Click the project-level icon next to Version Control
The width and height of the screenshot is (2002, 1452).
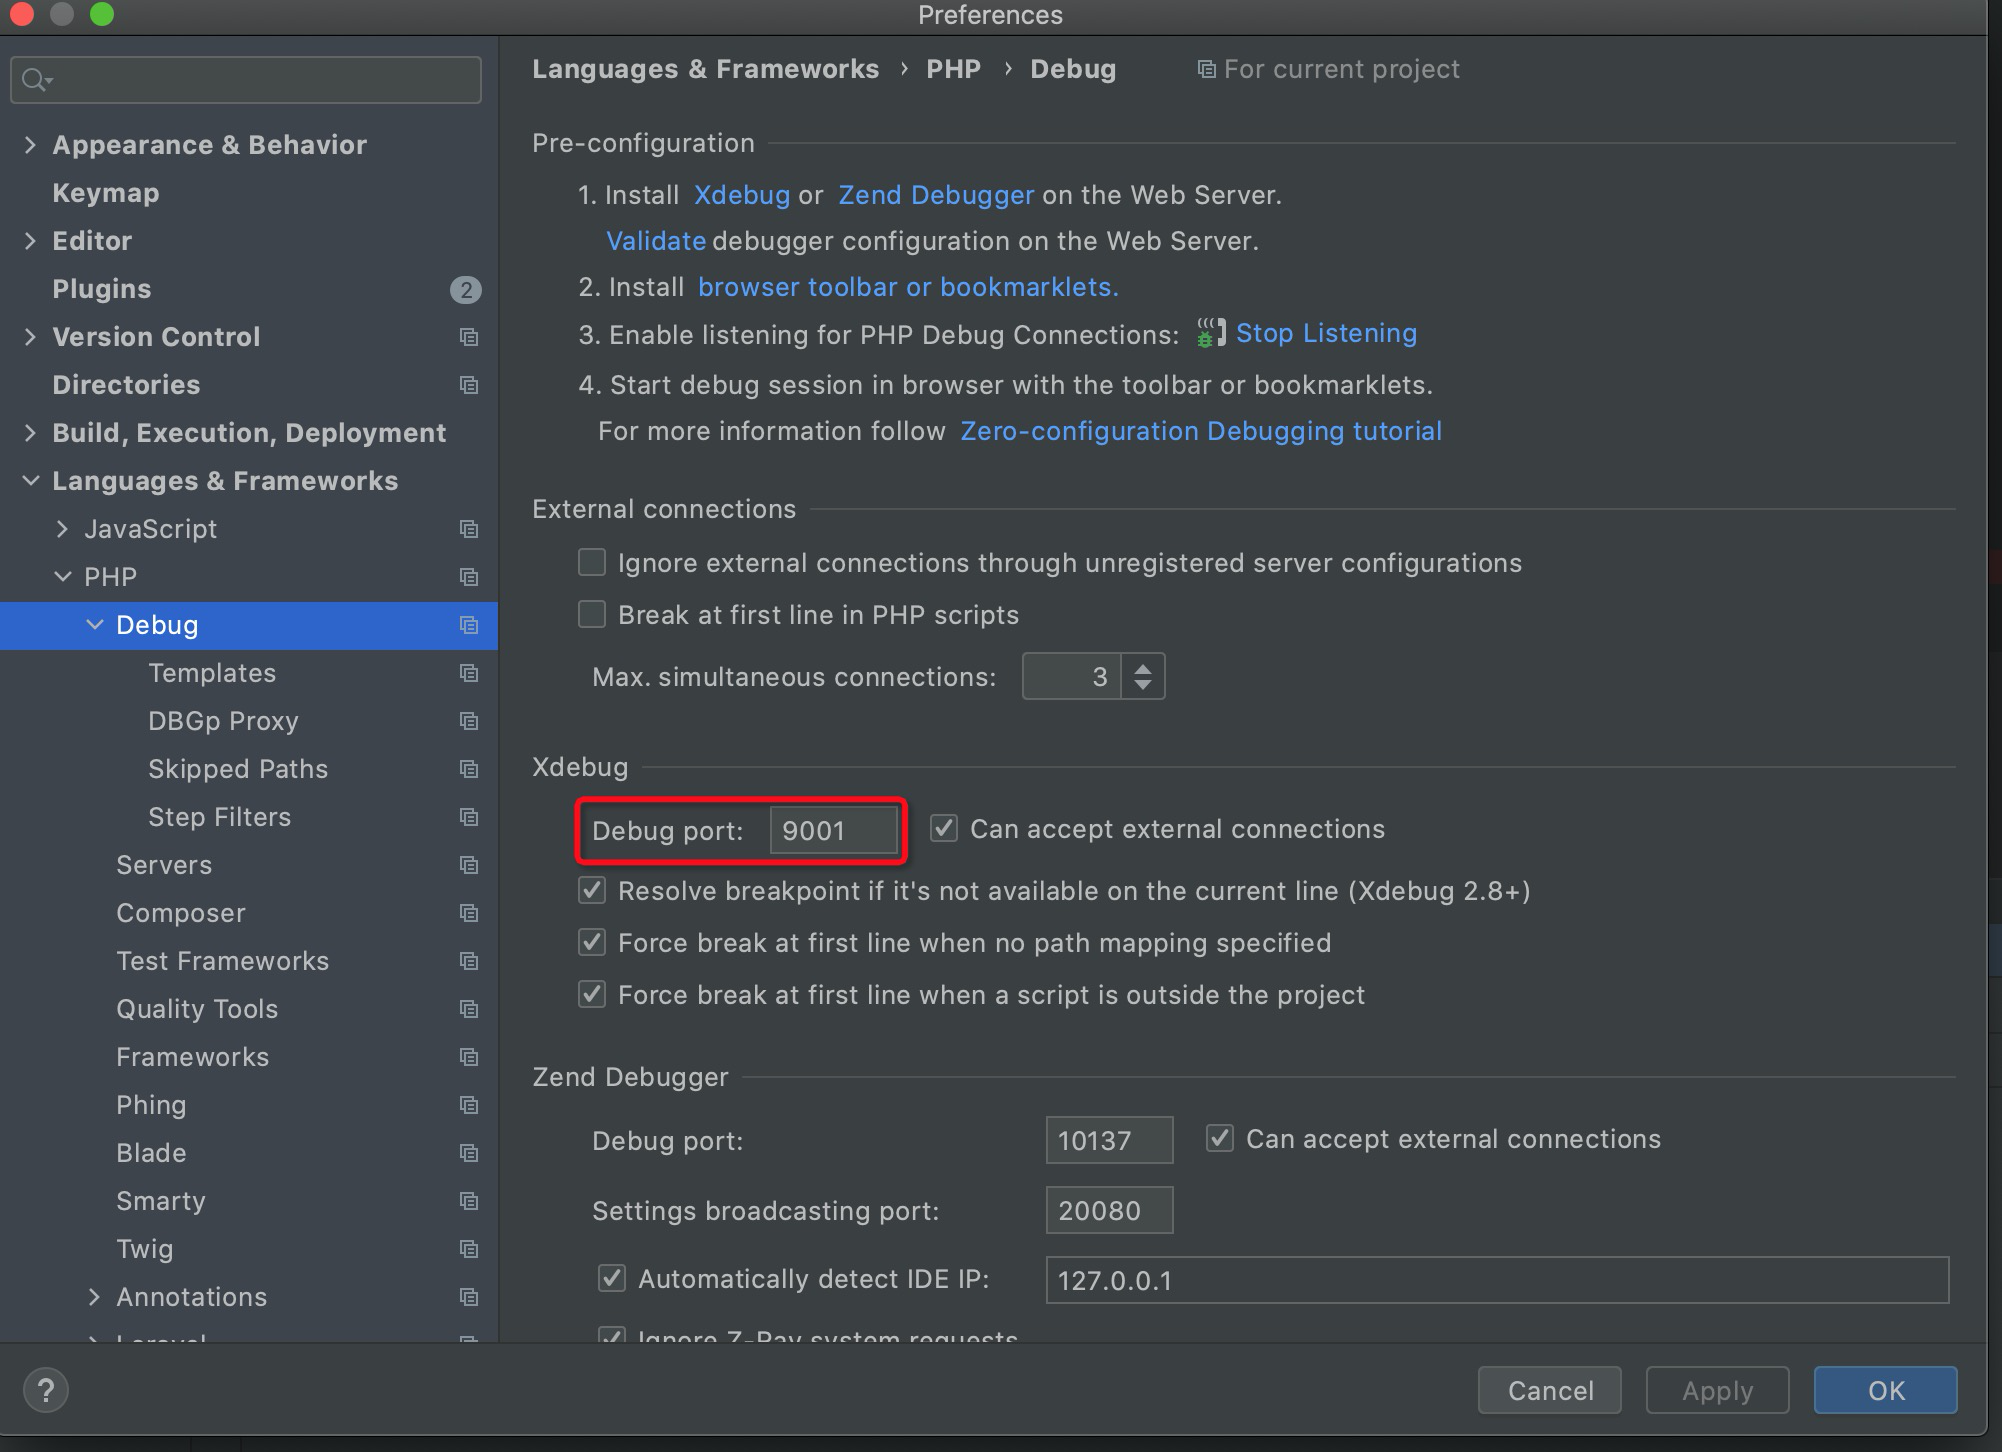pyautogui.click(x=468, y=337)
